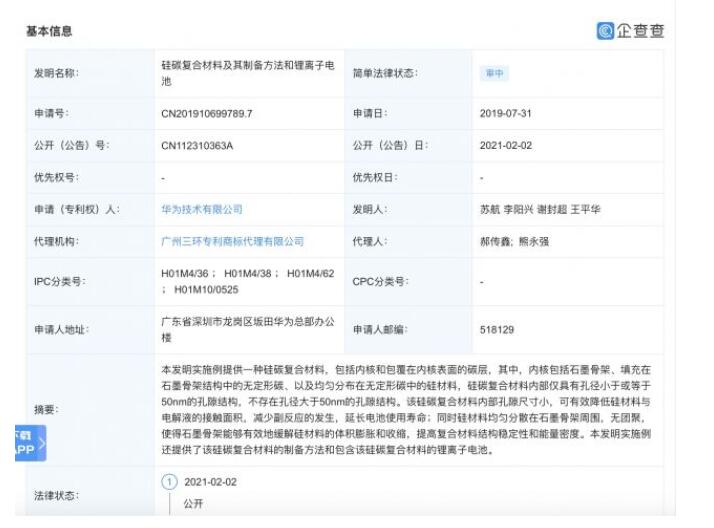Click the 代理机构 label cell
This screenshot has width=714, height=528.
pos(90,241)
